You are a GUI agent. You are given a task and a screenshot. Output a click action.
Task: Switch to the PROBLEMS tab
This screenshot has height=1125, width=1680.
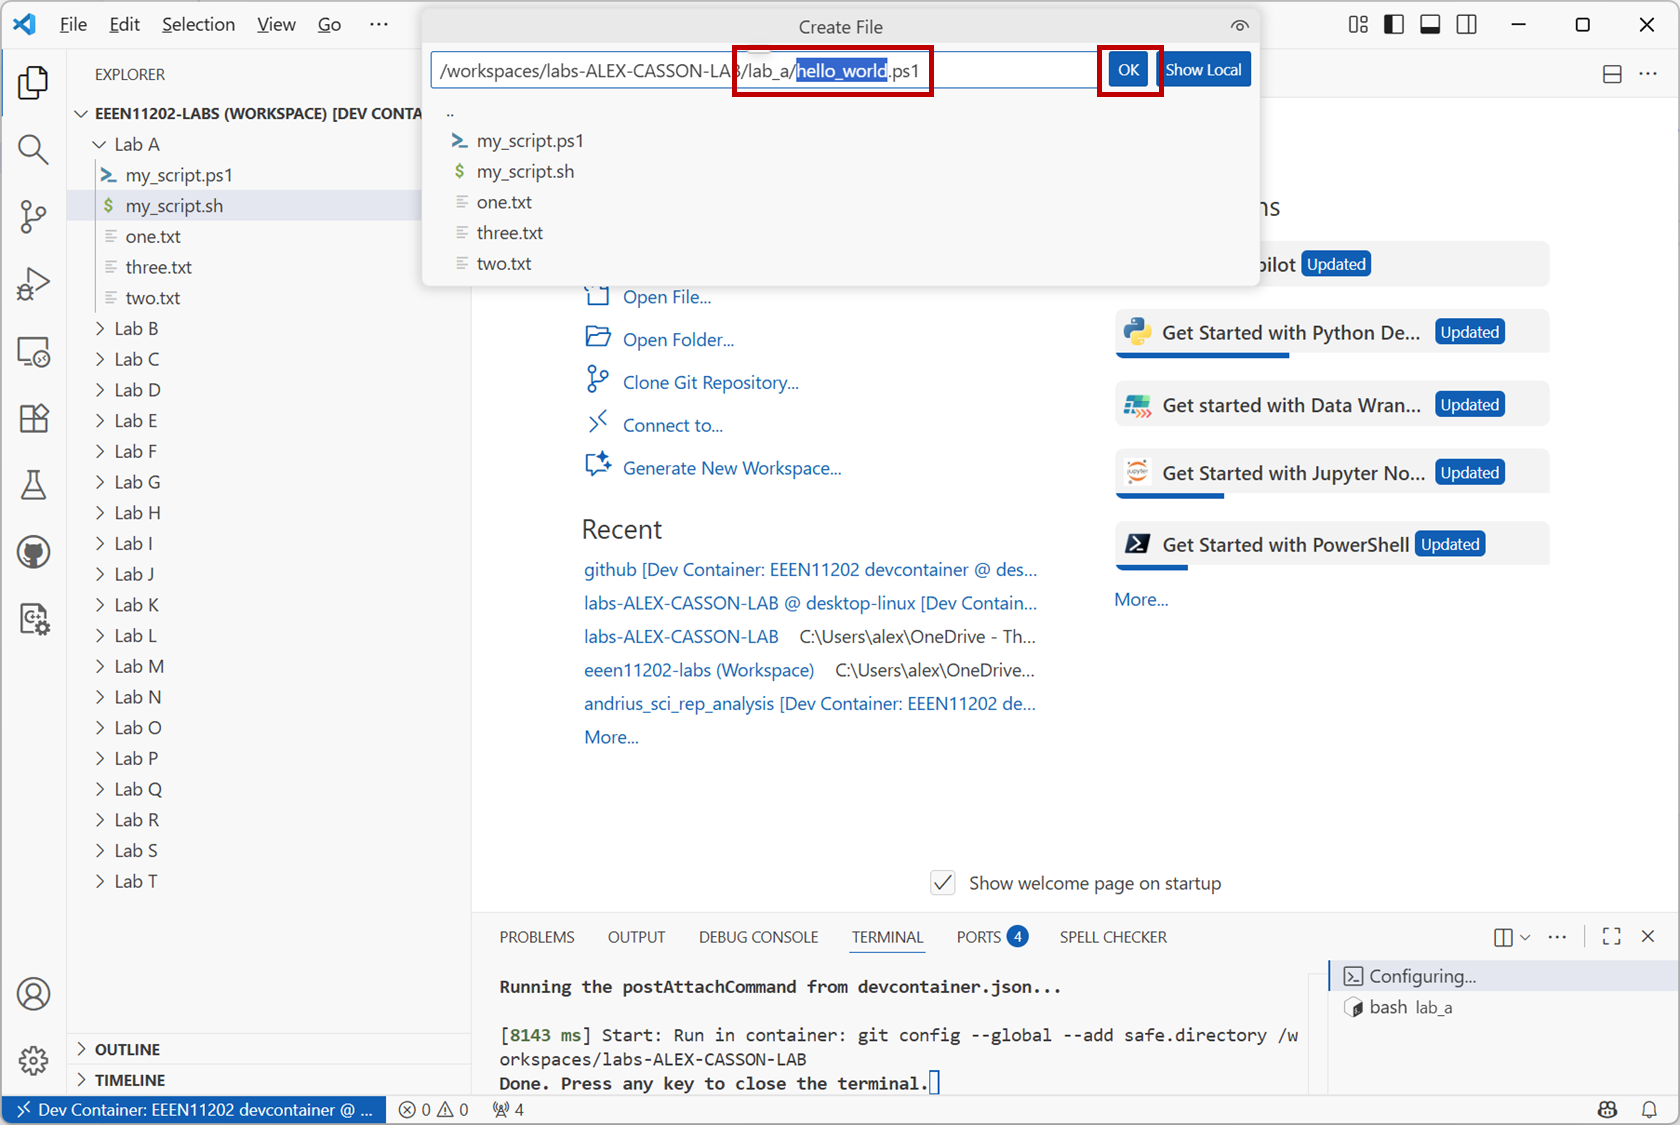pyautogui.click(x=537, y=937)
